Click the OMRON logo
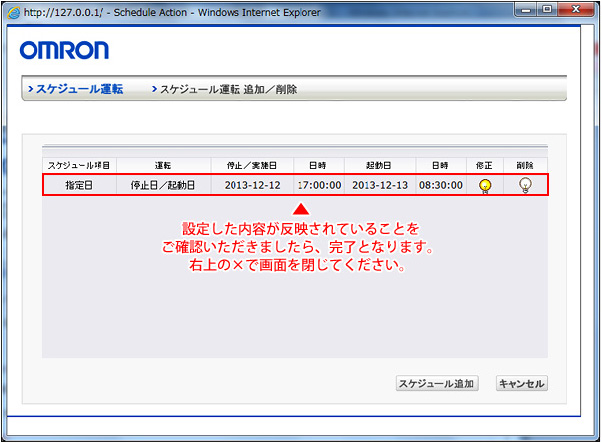The height and width of the screenshot is (443, 602). tap(64, 50)
